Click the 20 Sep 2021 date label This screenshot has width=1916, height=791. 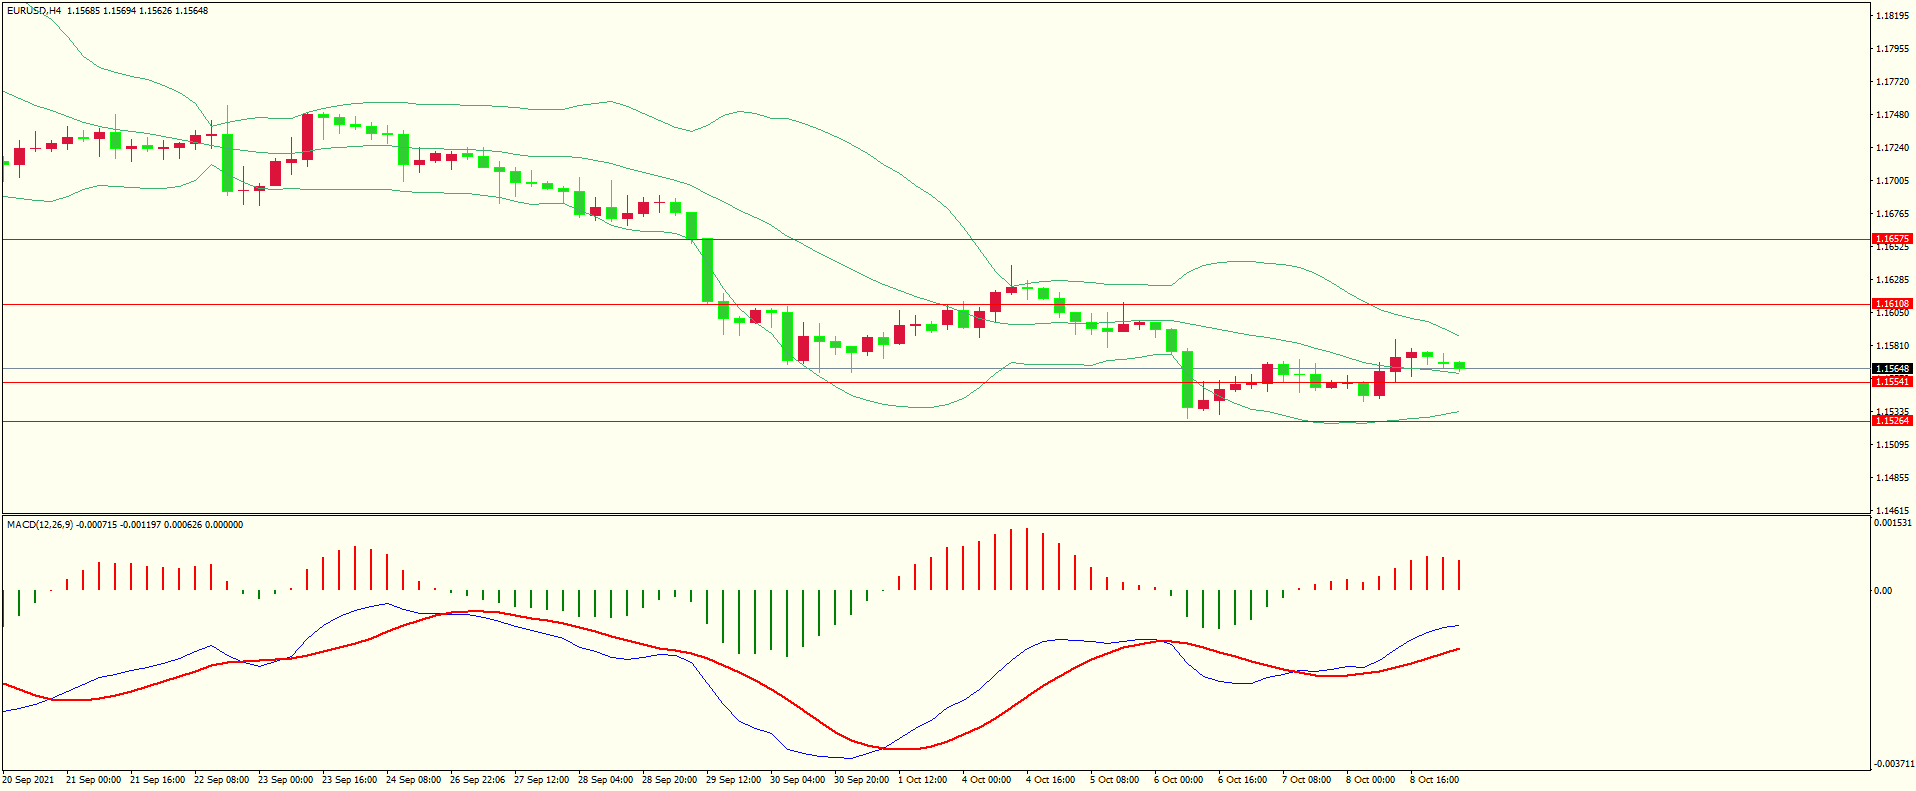[29, 780]
